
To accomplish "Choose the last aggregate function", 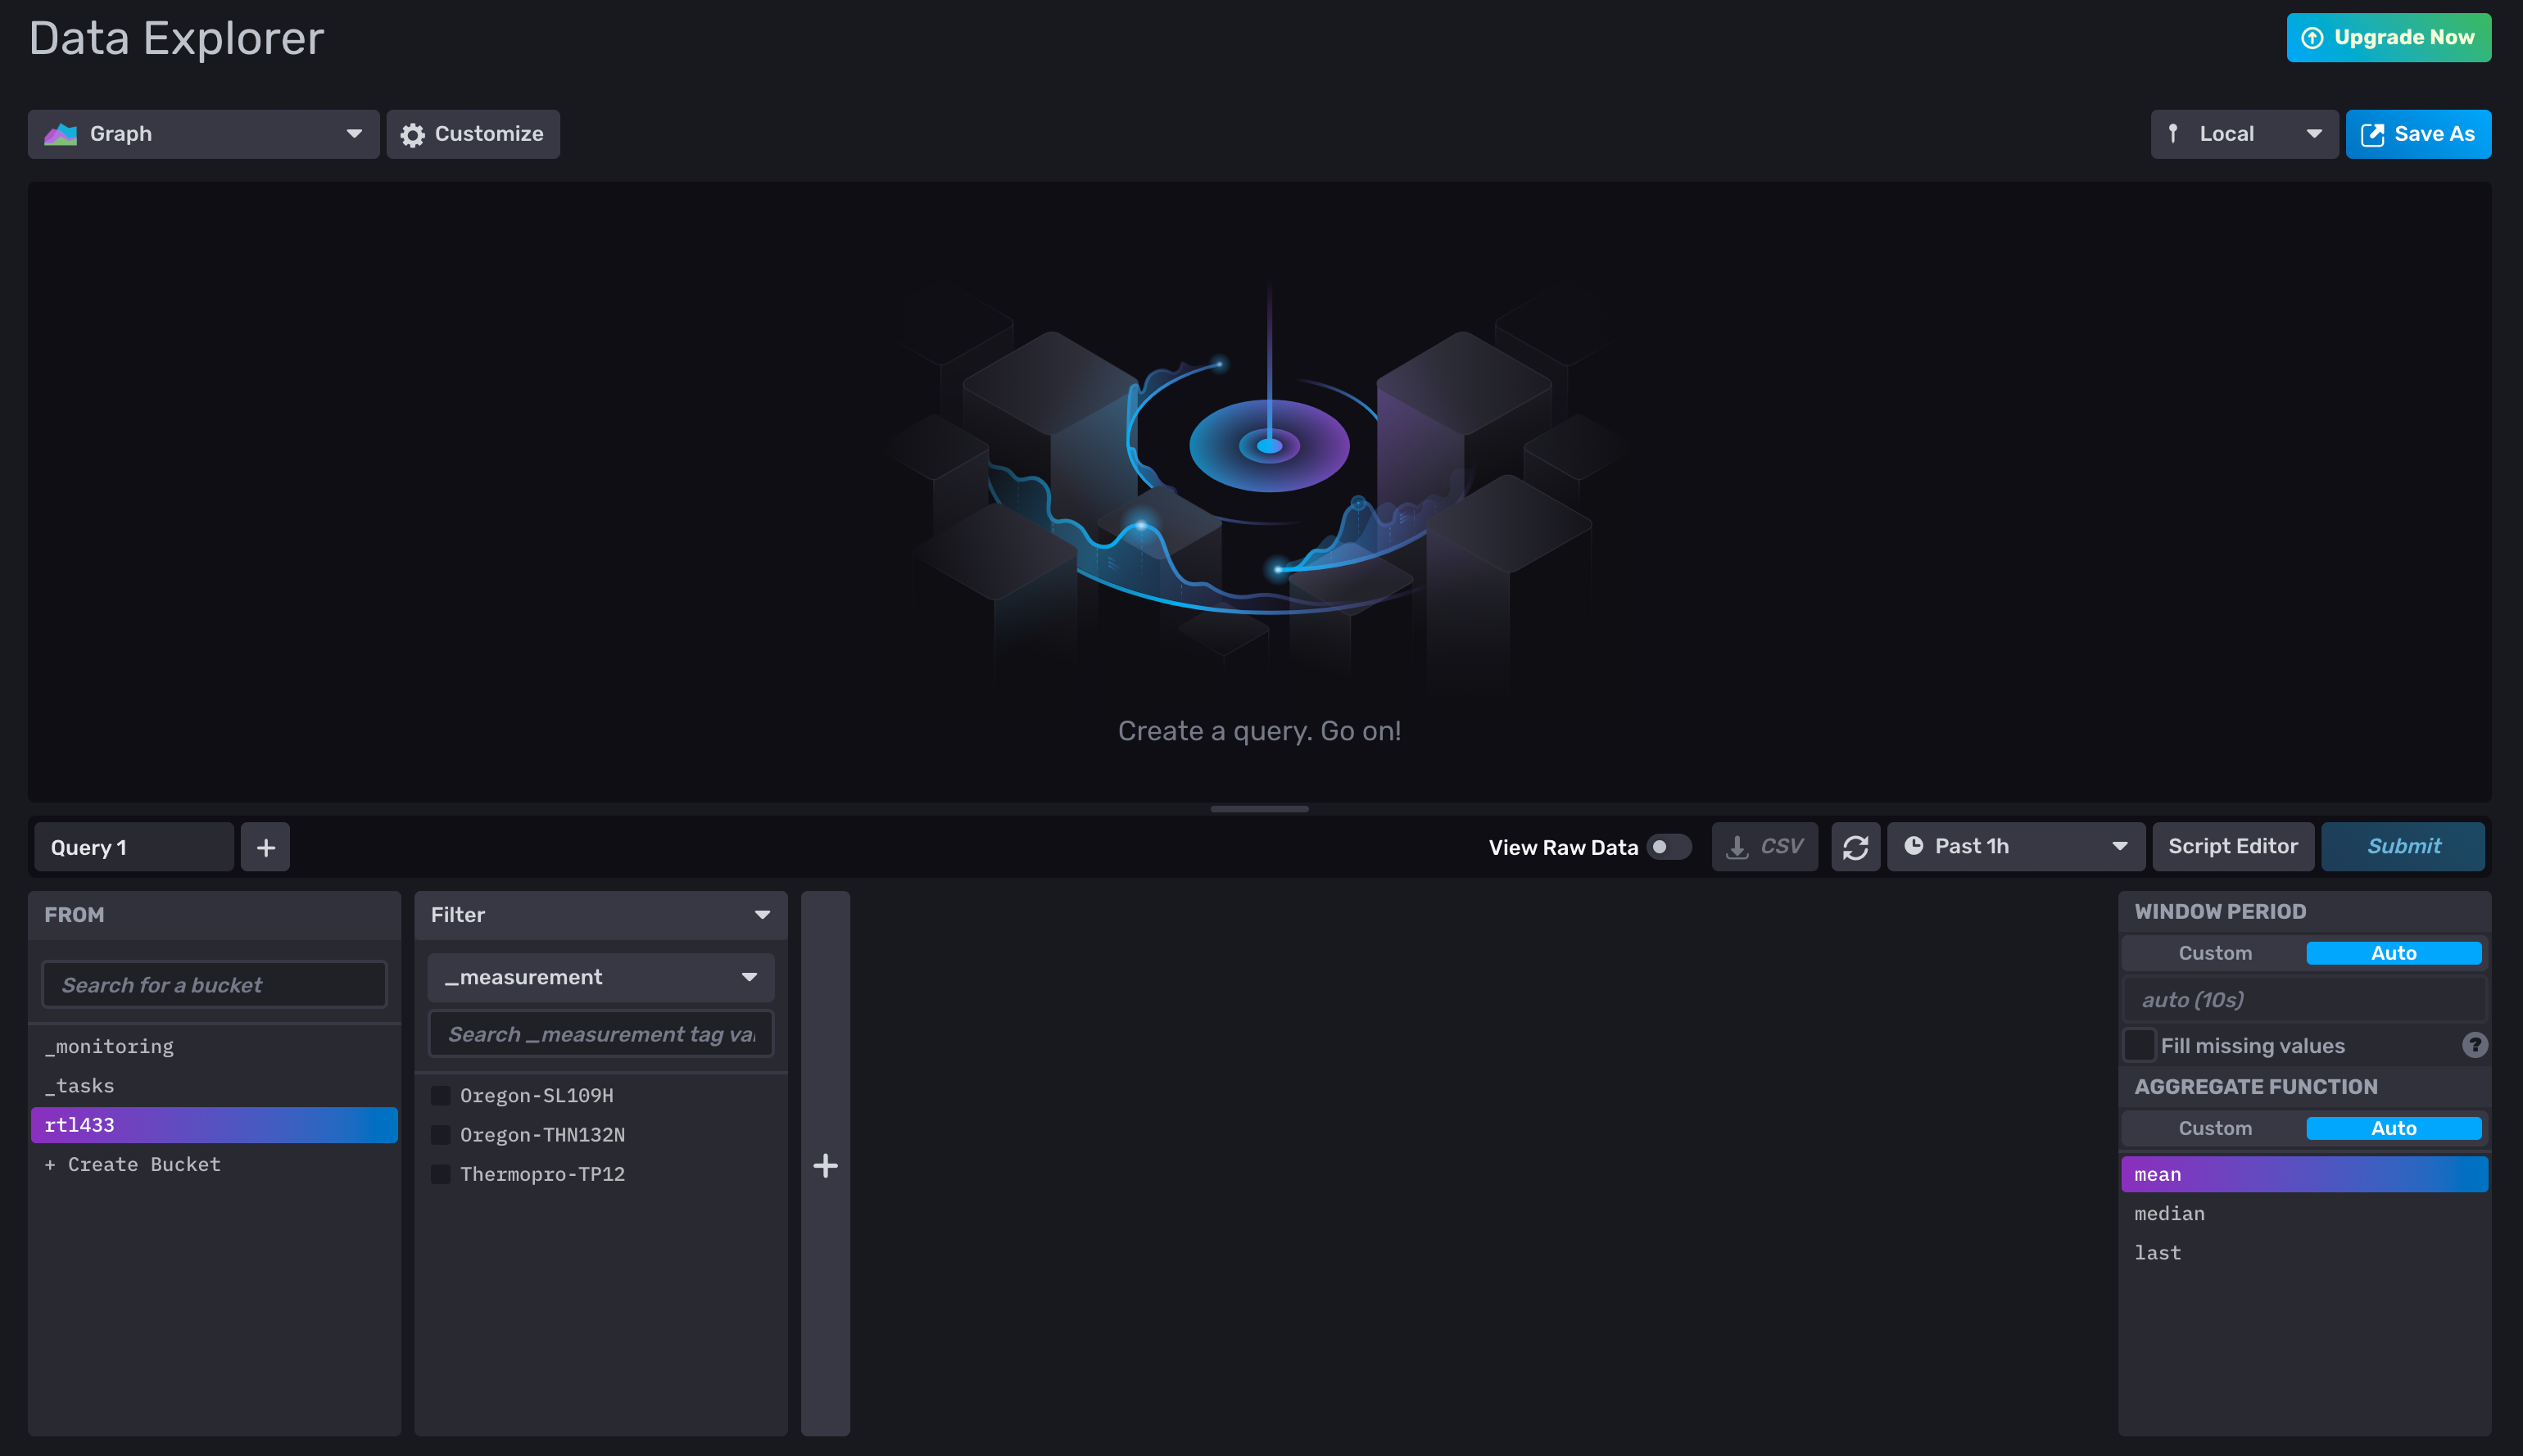I will click(2304, 1253).
